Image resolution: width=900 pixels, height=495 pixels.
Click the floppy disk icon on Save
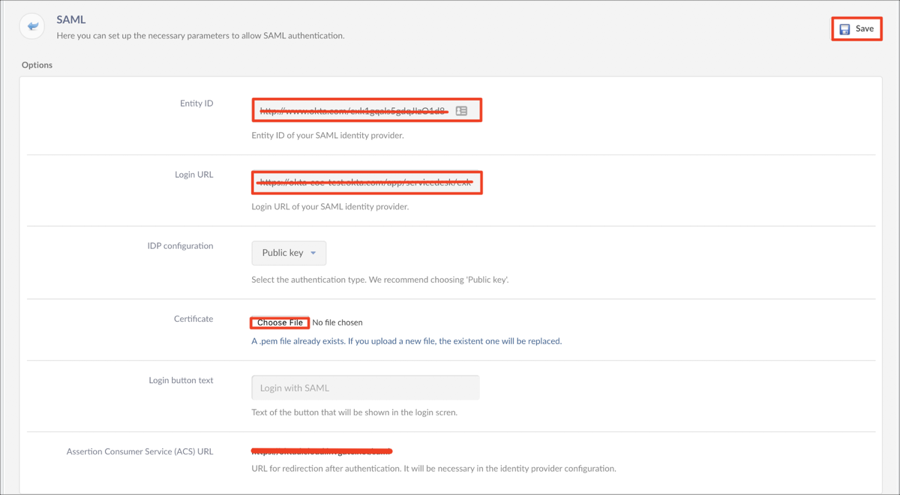(x=845, y=29)
